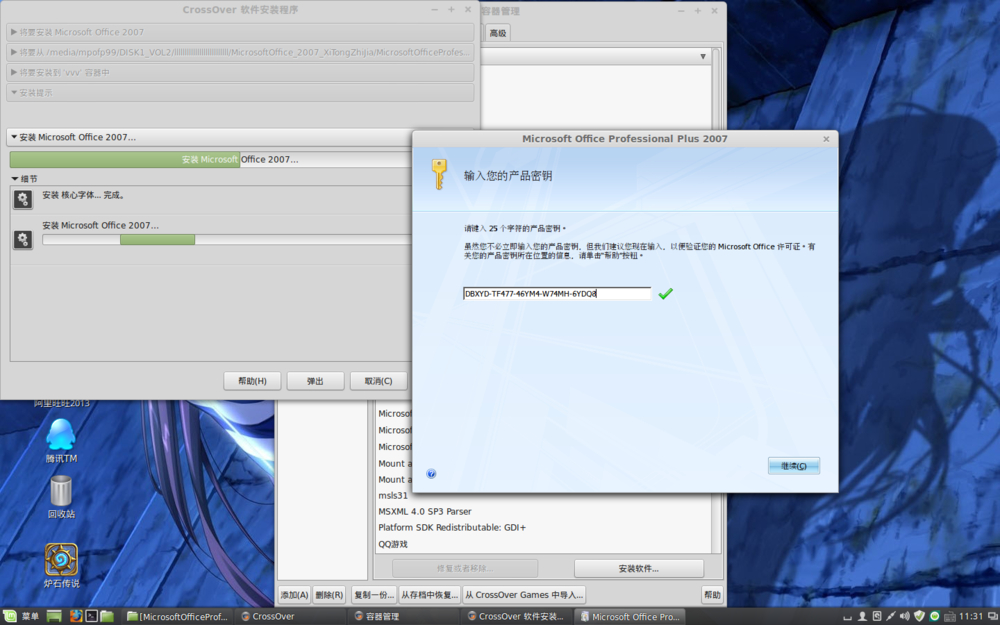Open file manager folder icon in taskbar

[107, 616]
